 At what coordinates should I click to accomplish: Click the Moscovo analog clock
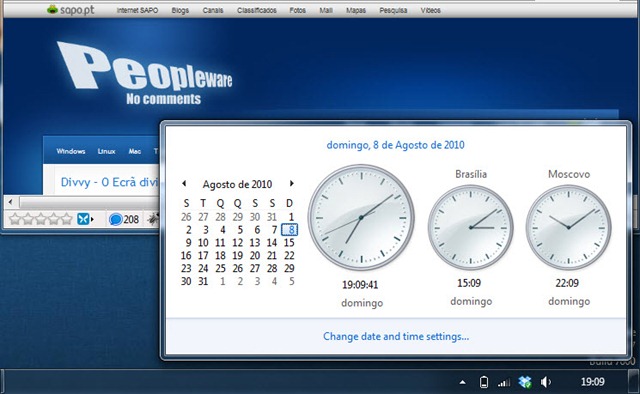(x=568, y=227)
